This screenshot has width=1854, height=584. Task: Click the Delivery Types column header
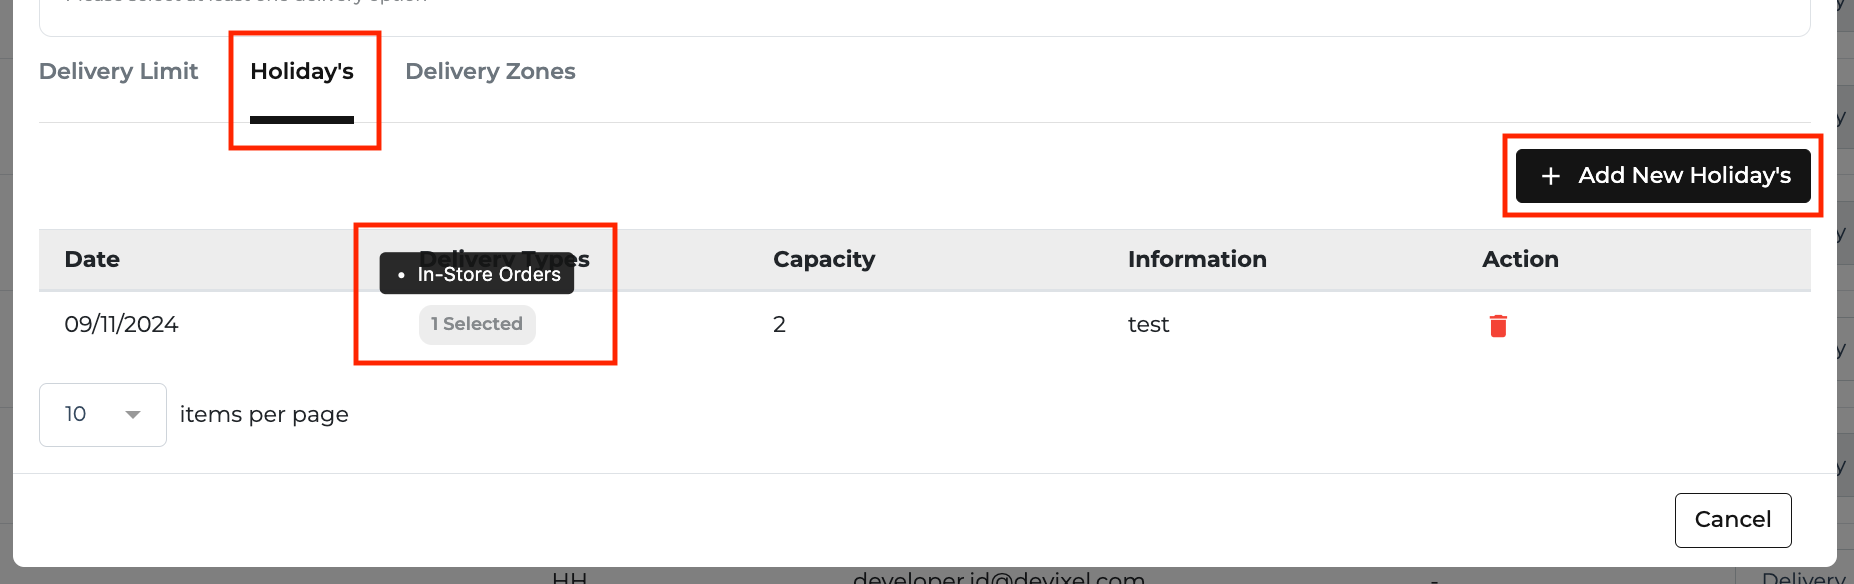click(504, 259)
